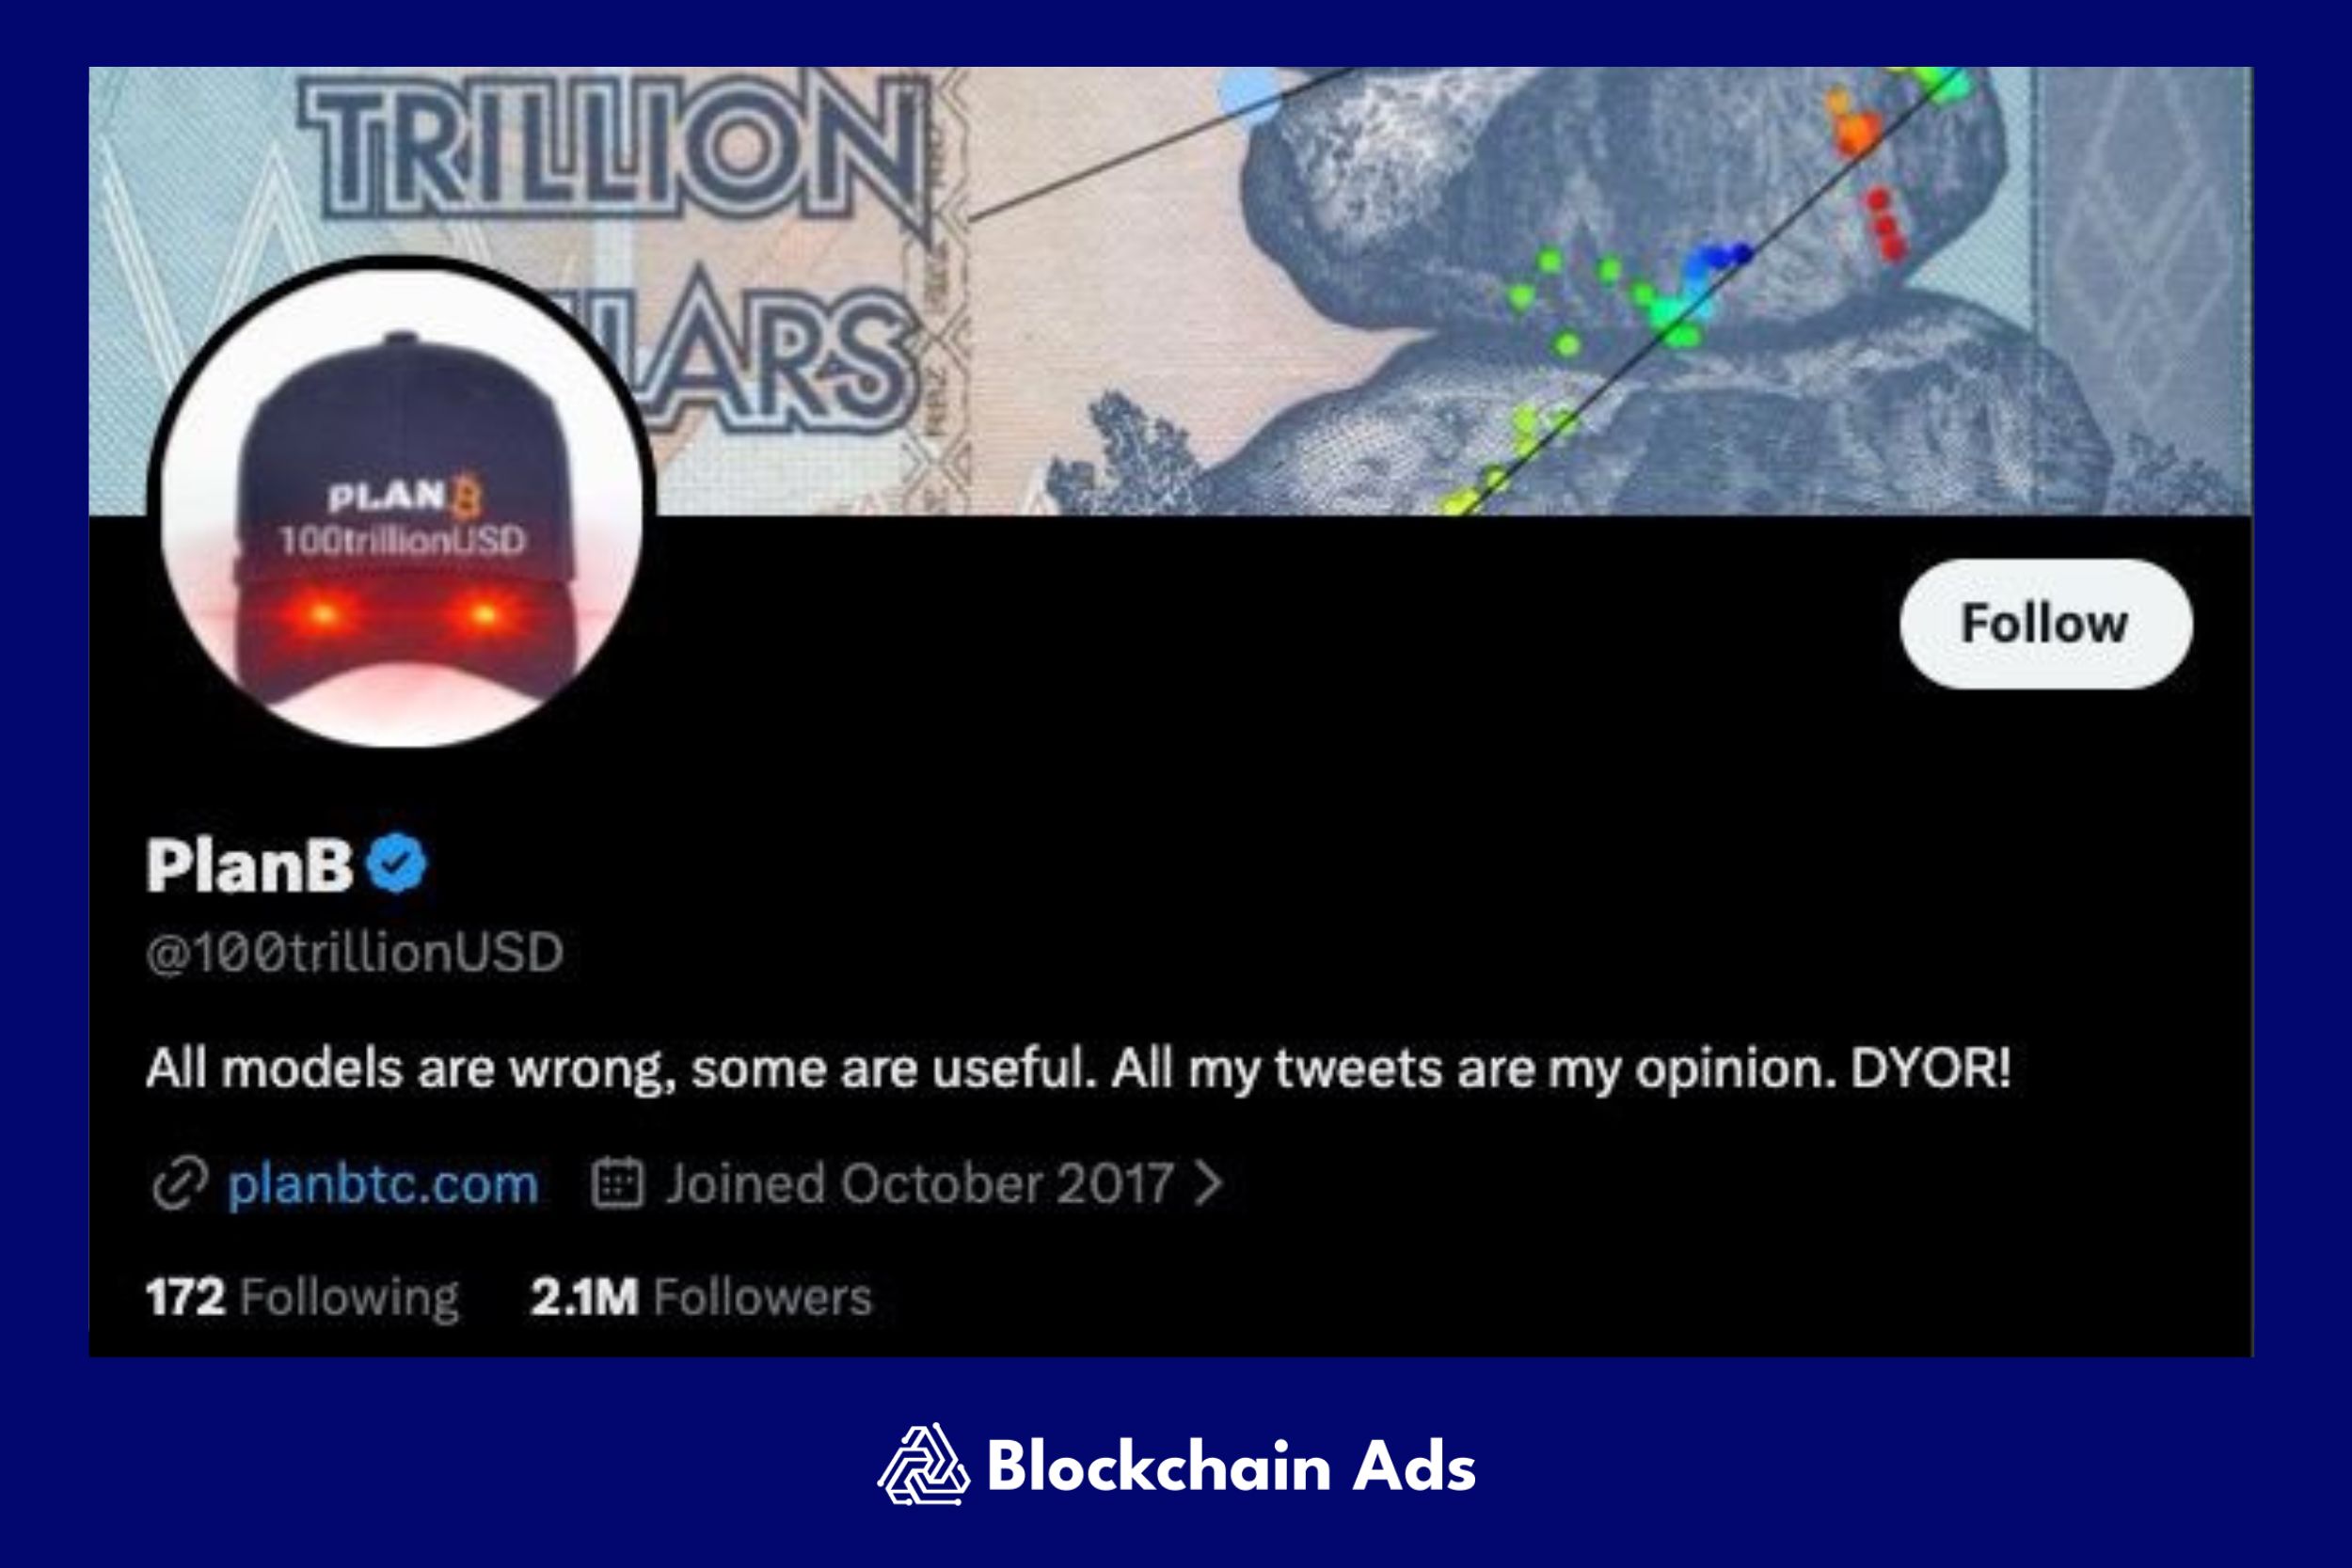Open the PlanB profile picture
2352x1568 pixels.
click(401, 503)
